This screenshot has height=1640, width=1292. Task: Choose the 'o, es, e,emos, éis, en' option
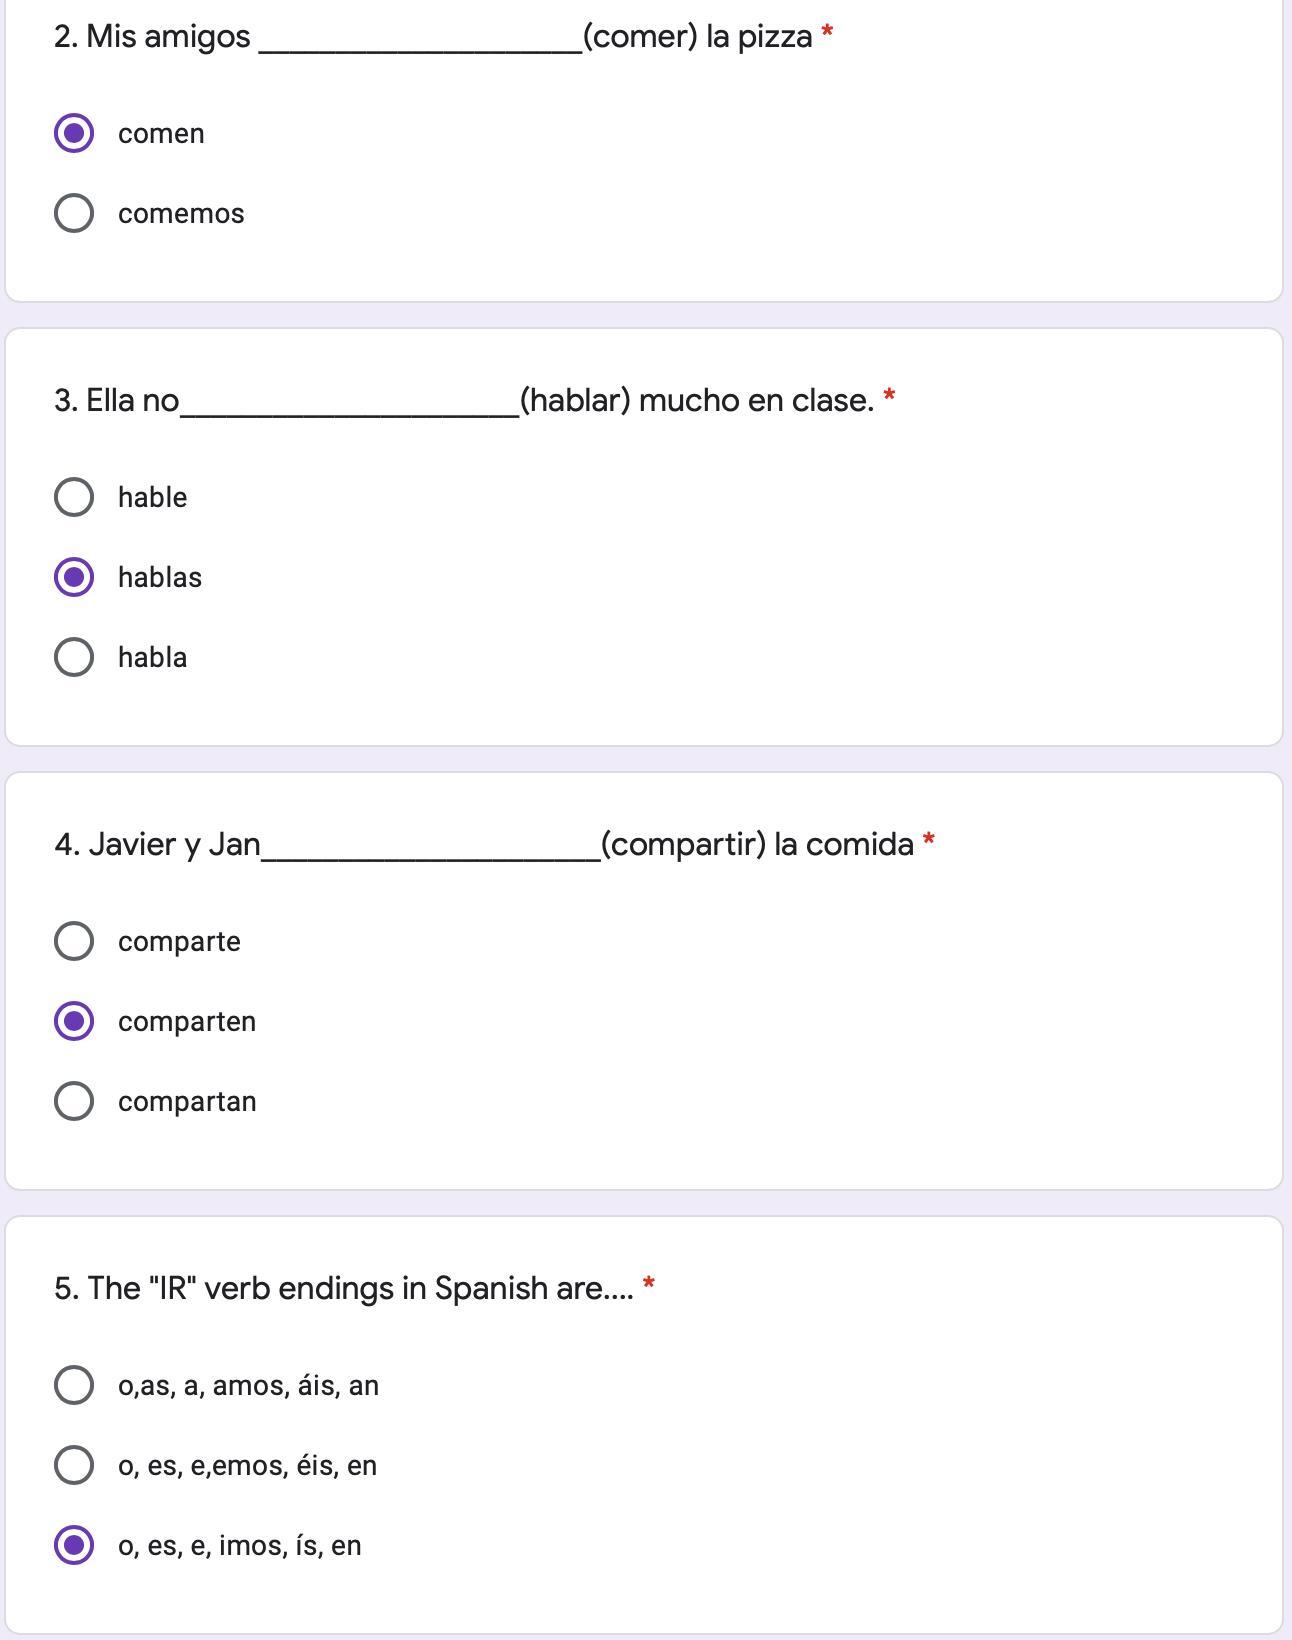[x=74, y=1465]
